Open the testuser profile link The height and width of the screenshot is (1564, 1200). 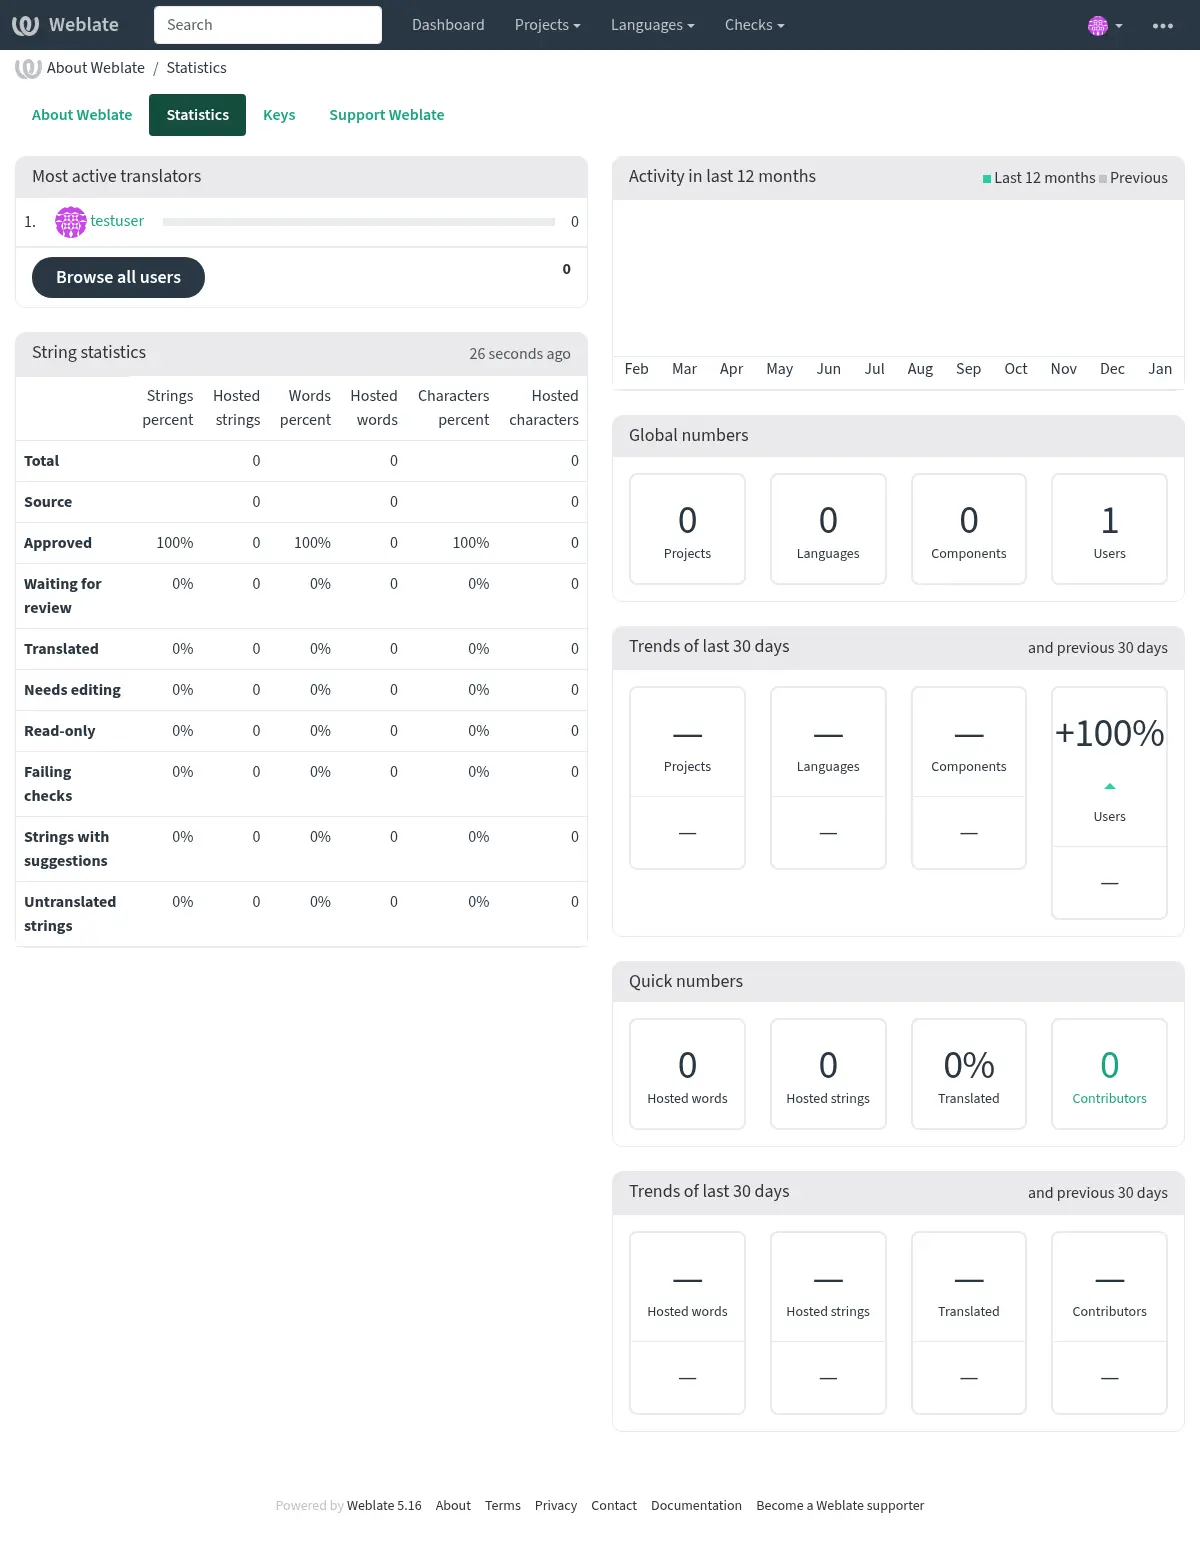117,221
